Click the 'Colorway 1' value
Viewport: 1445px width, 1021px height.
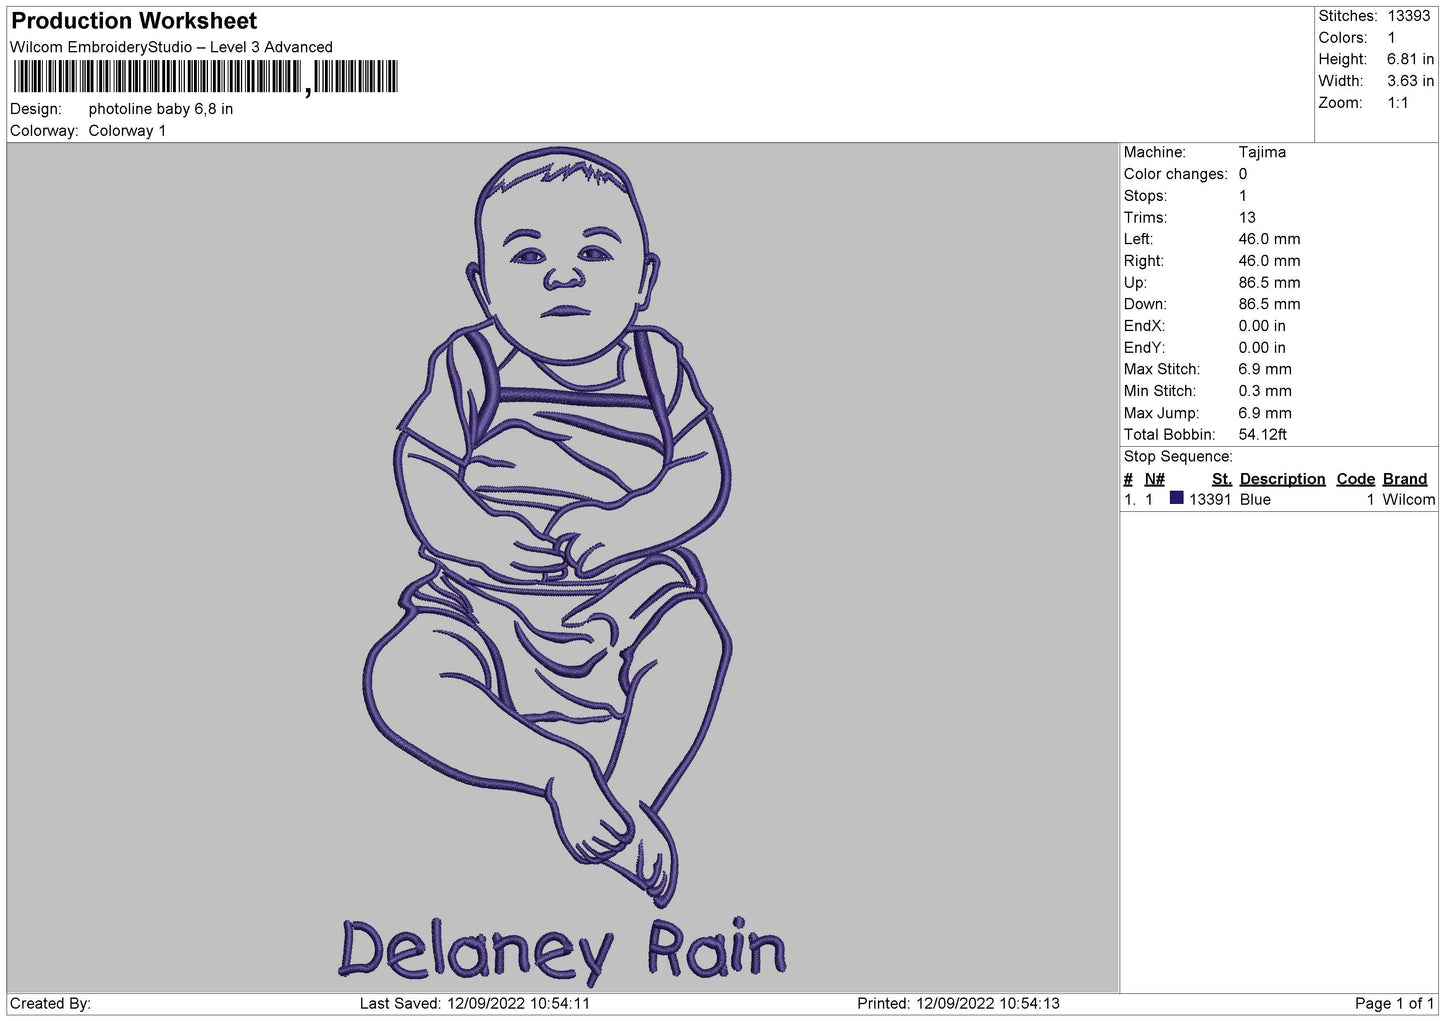click(x=127, y=131)
